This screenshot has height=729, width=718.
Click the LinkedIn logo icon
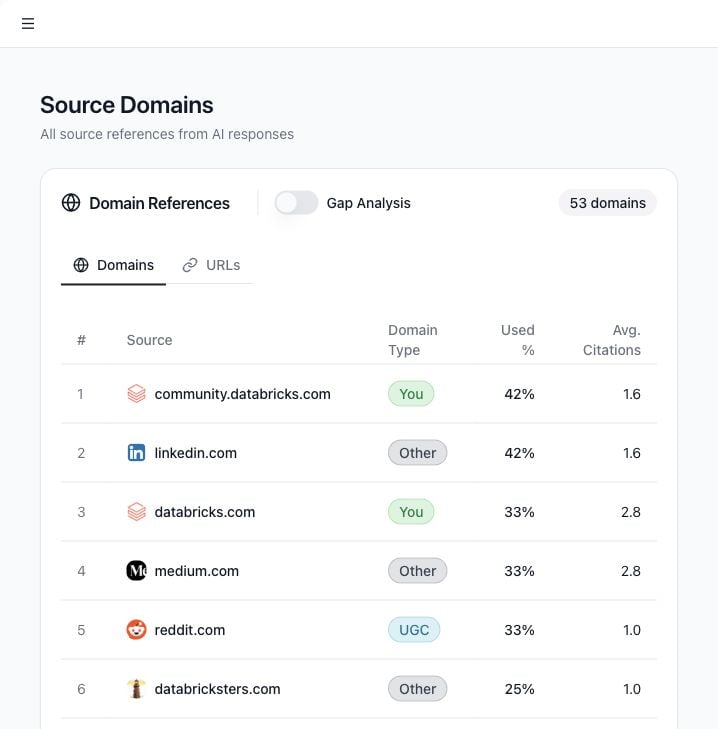[x=136, y=453]
